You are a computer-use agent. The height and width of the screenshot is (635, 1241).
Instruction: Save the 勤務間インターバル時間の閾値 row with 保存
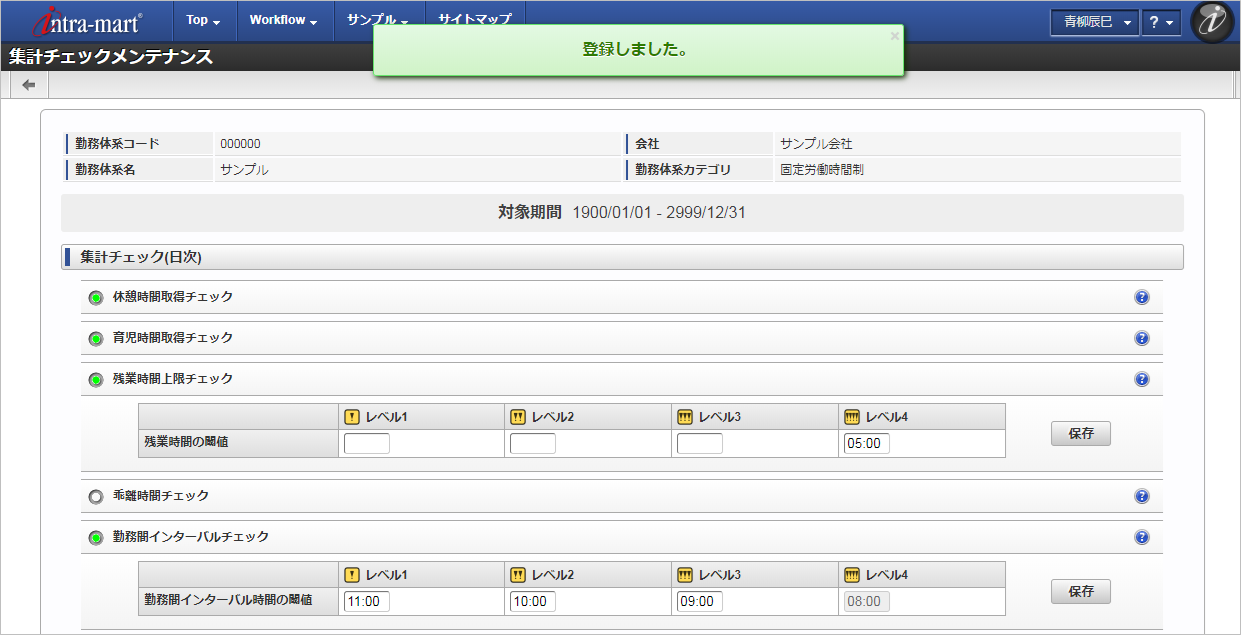[x=1081, y=591]
